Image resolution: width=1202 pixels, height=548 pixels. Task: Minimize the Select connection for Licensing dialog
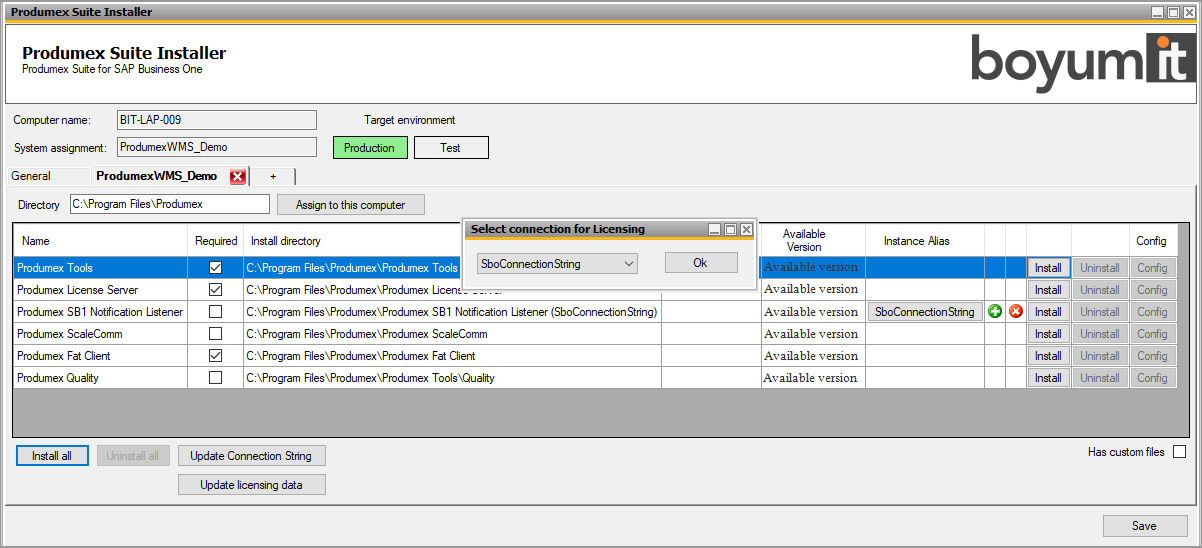(715, 229)
